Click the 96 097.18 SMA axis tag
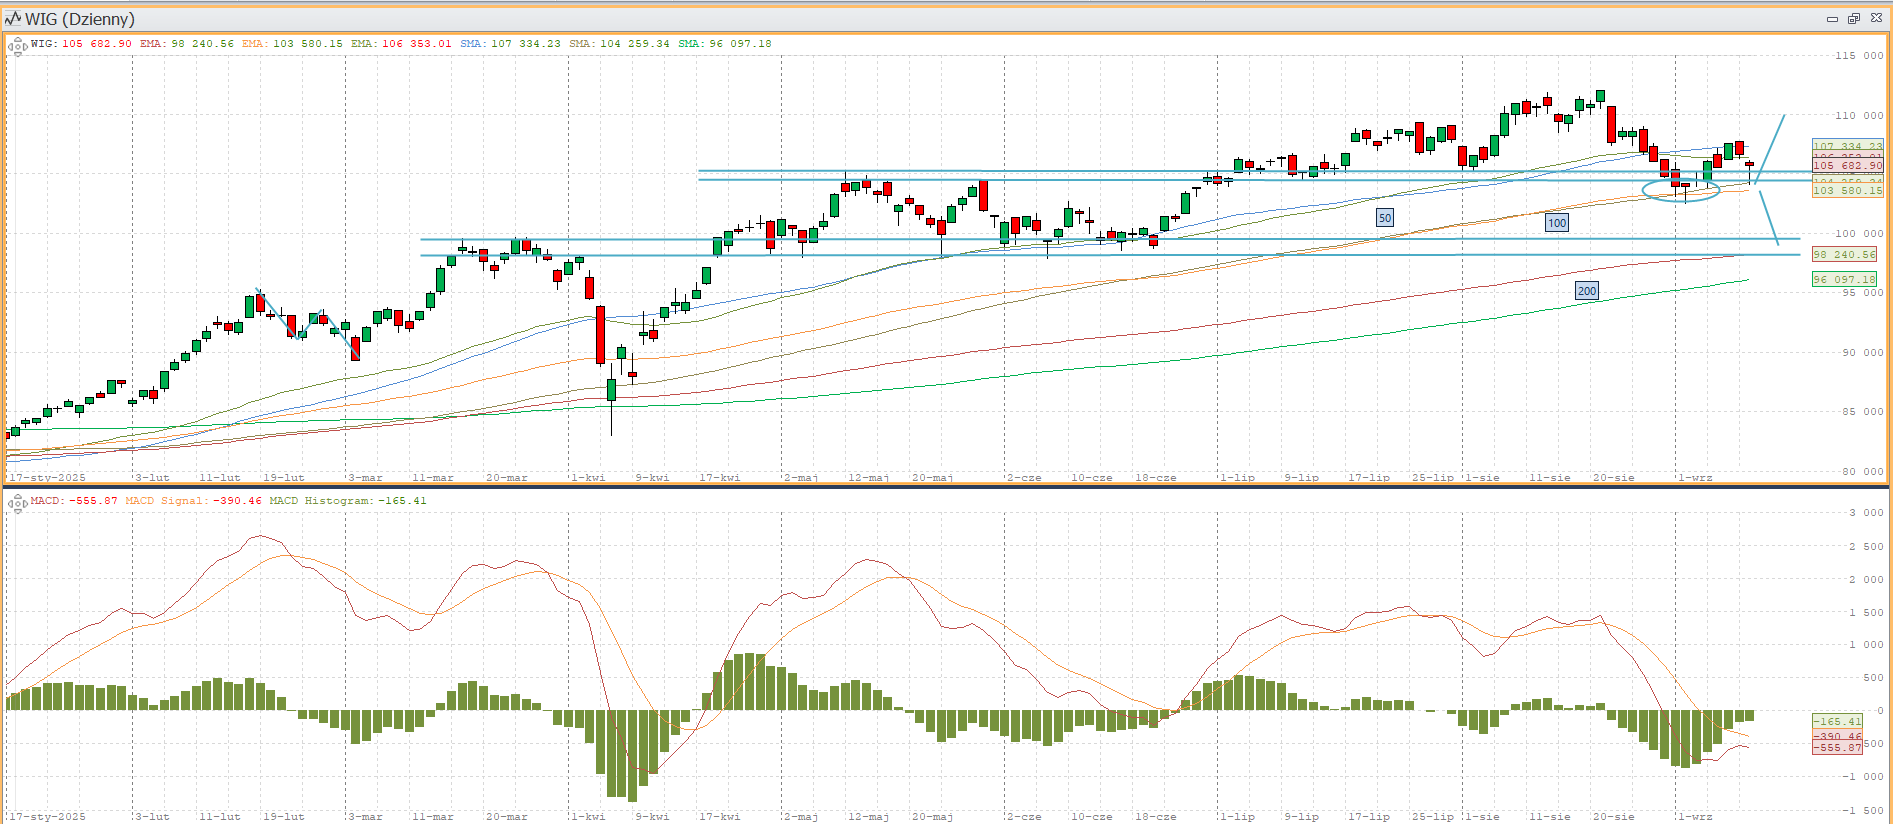This screenshot has height=824, width=1893. (1845, 280)
